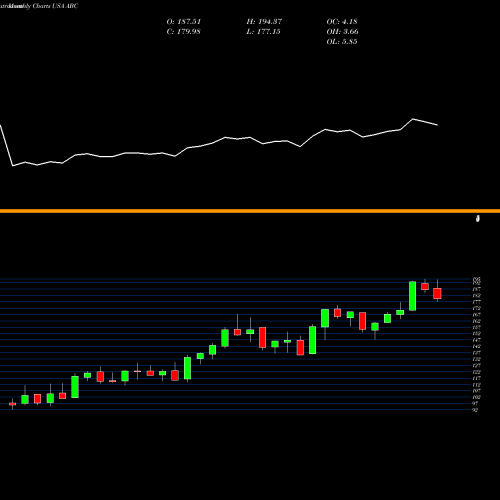Click the 172 price axis label
Viewport: 500px width, 500px height.
476,308
